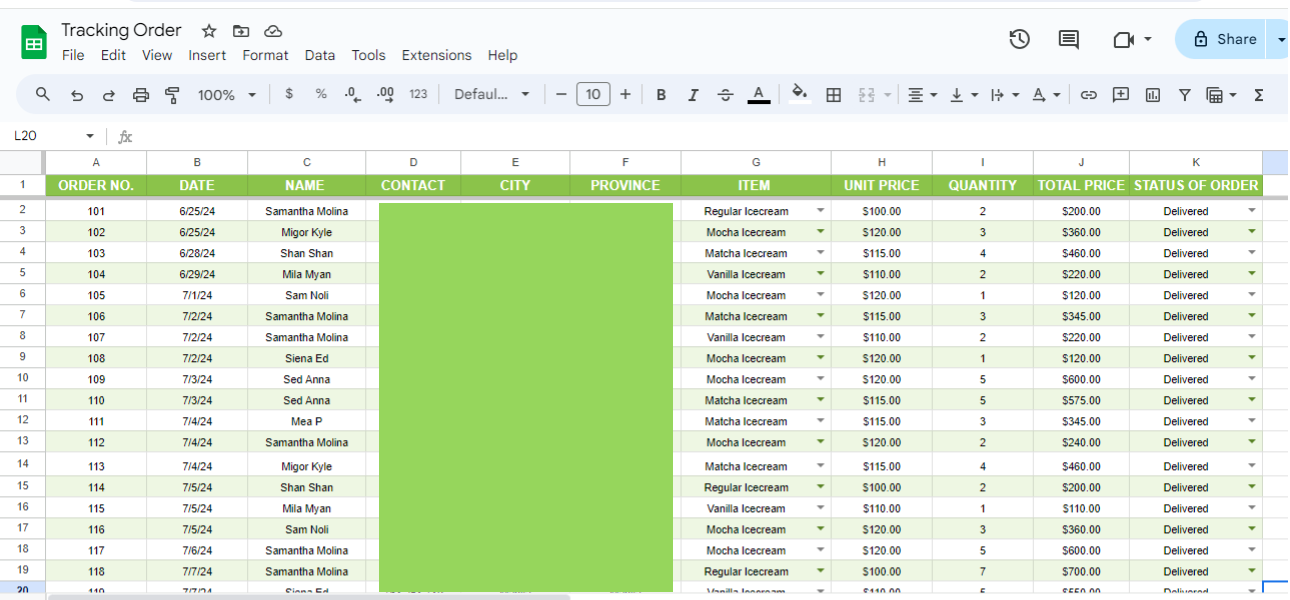Image resolution: width=1290 pixels, height=600 pixels.
Task: Open the fill color picker
Action: pyautogui.click(x=799, y=94)
